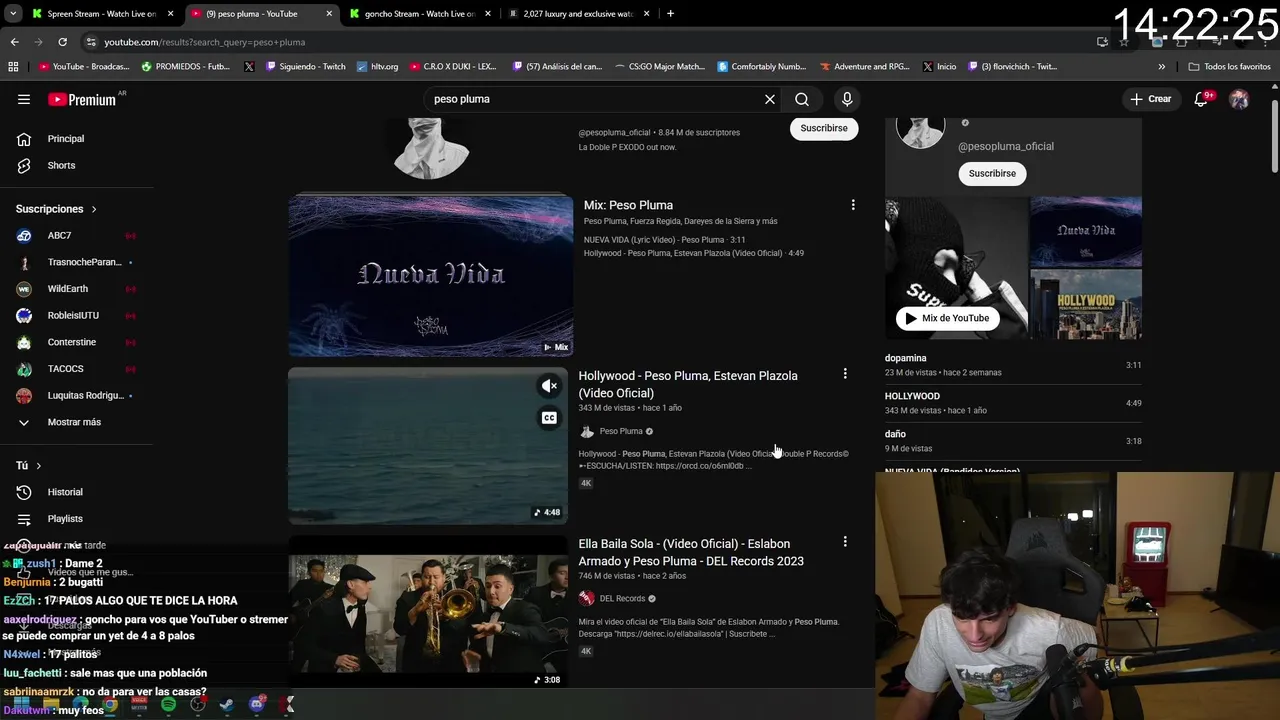Viewport: 1280px width, 720px height.
Task: Open more options for Mix: Peso Pluma
Action: click(x=853, y=205)
